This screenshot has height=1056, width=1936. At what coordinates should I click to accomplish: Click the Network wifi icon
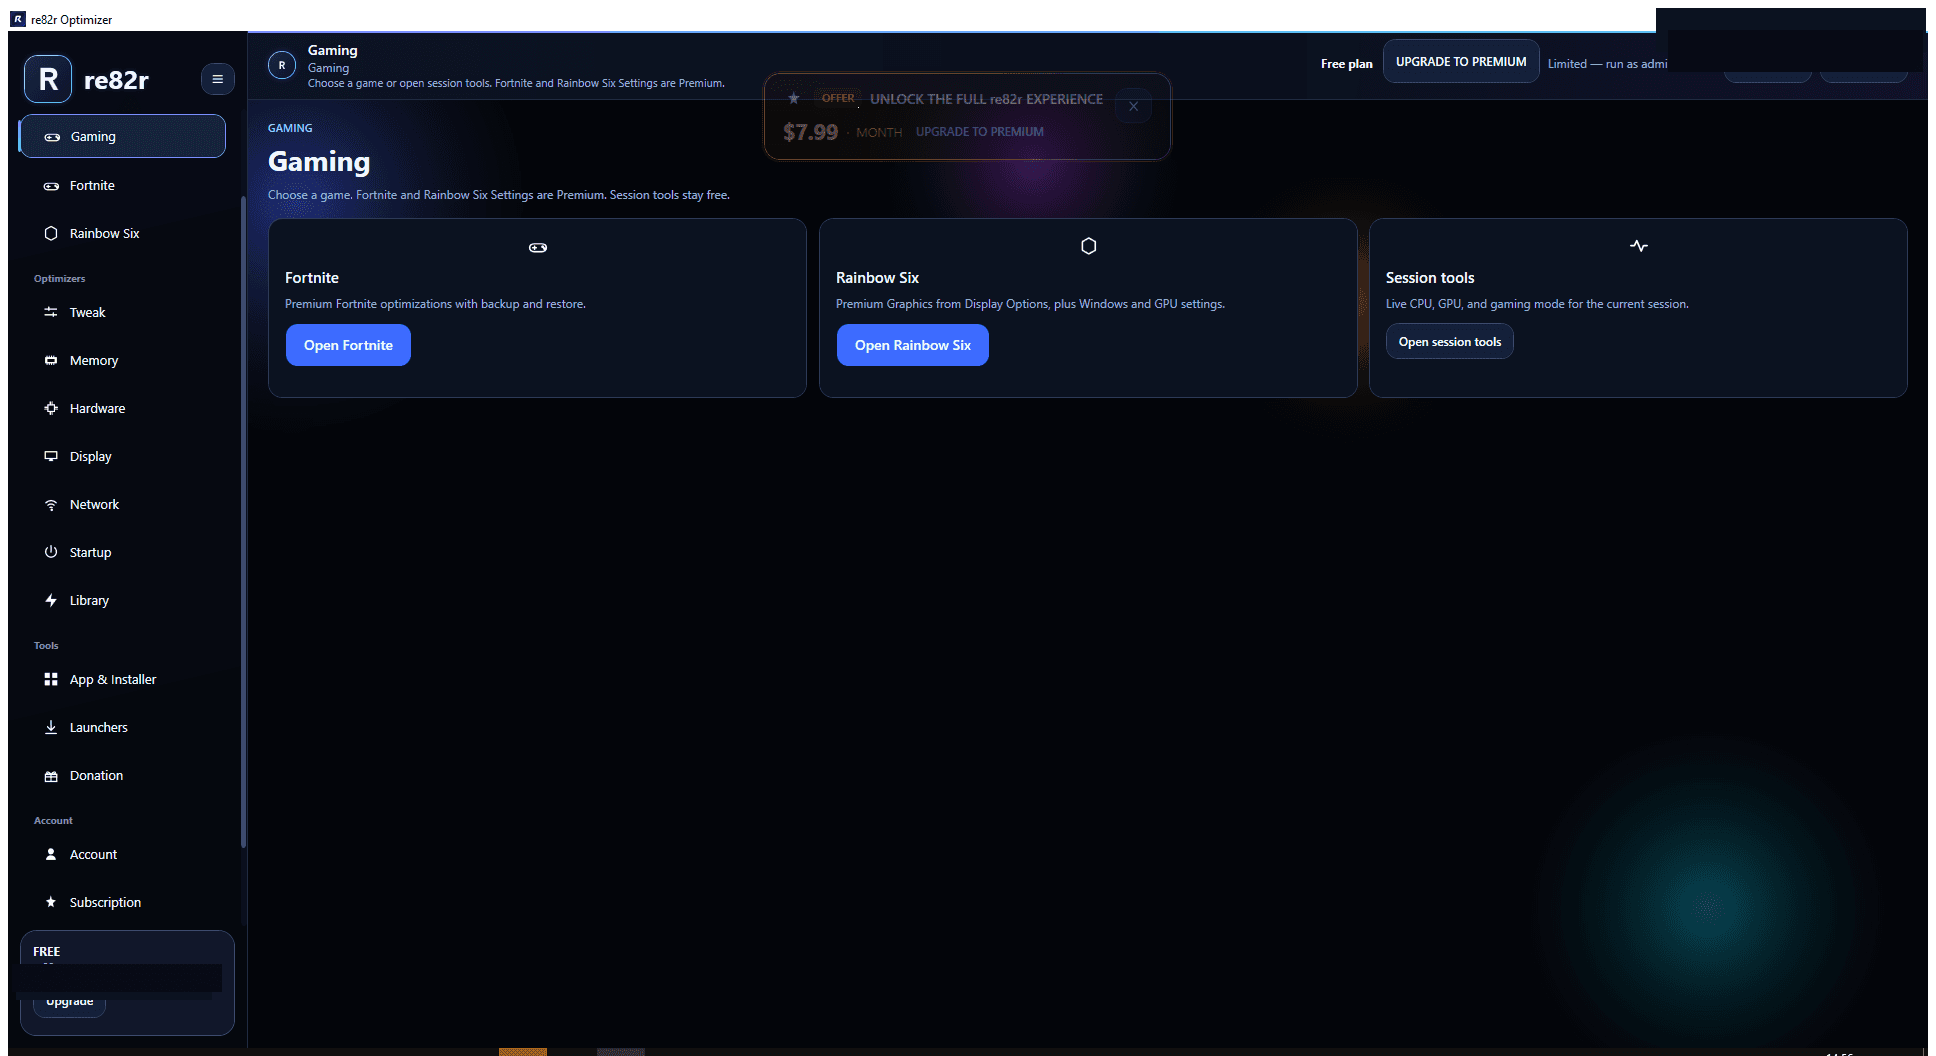click(51, 505)
